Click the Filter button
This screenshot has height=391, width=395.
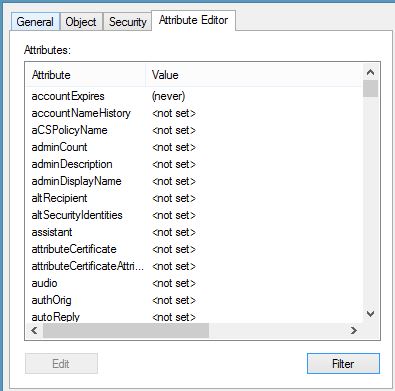tap(343, 363)
